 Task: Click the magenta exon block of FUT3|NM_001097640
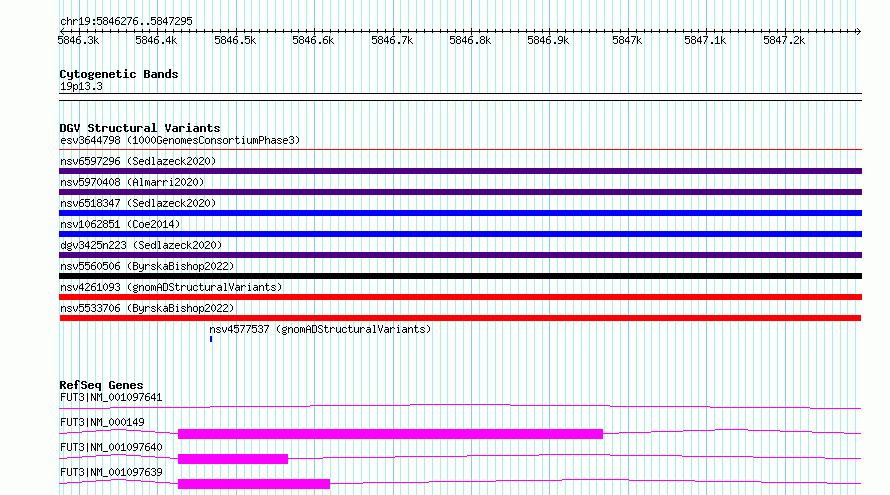[x=233, y=459]
